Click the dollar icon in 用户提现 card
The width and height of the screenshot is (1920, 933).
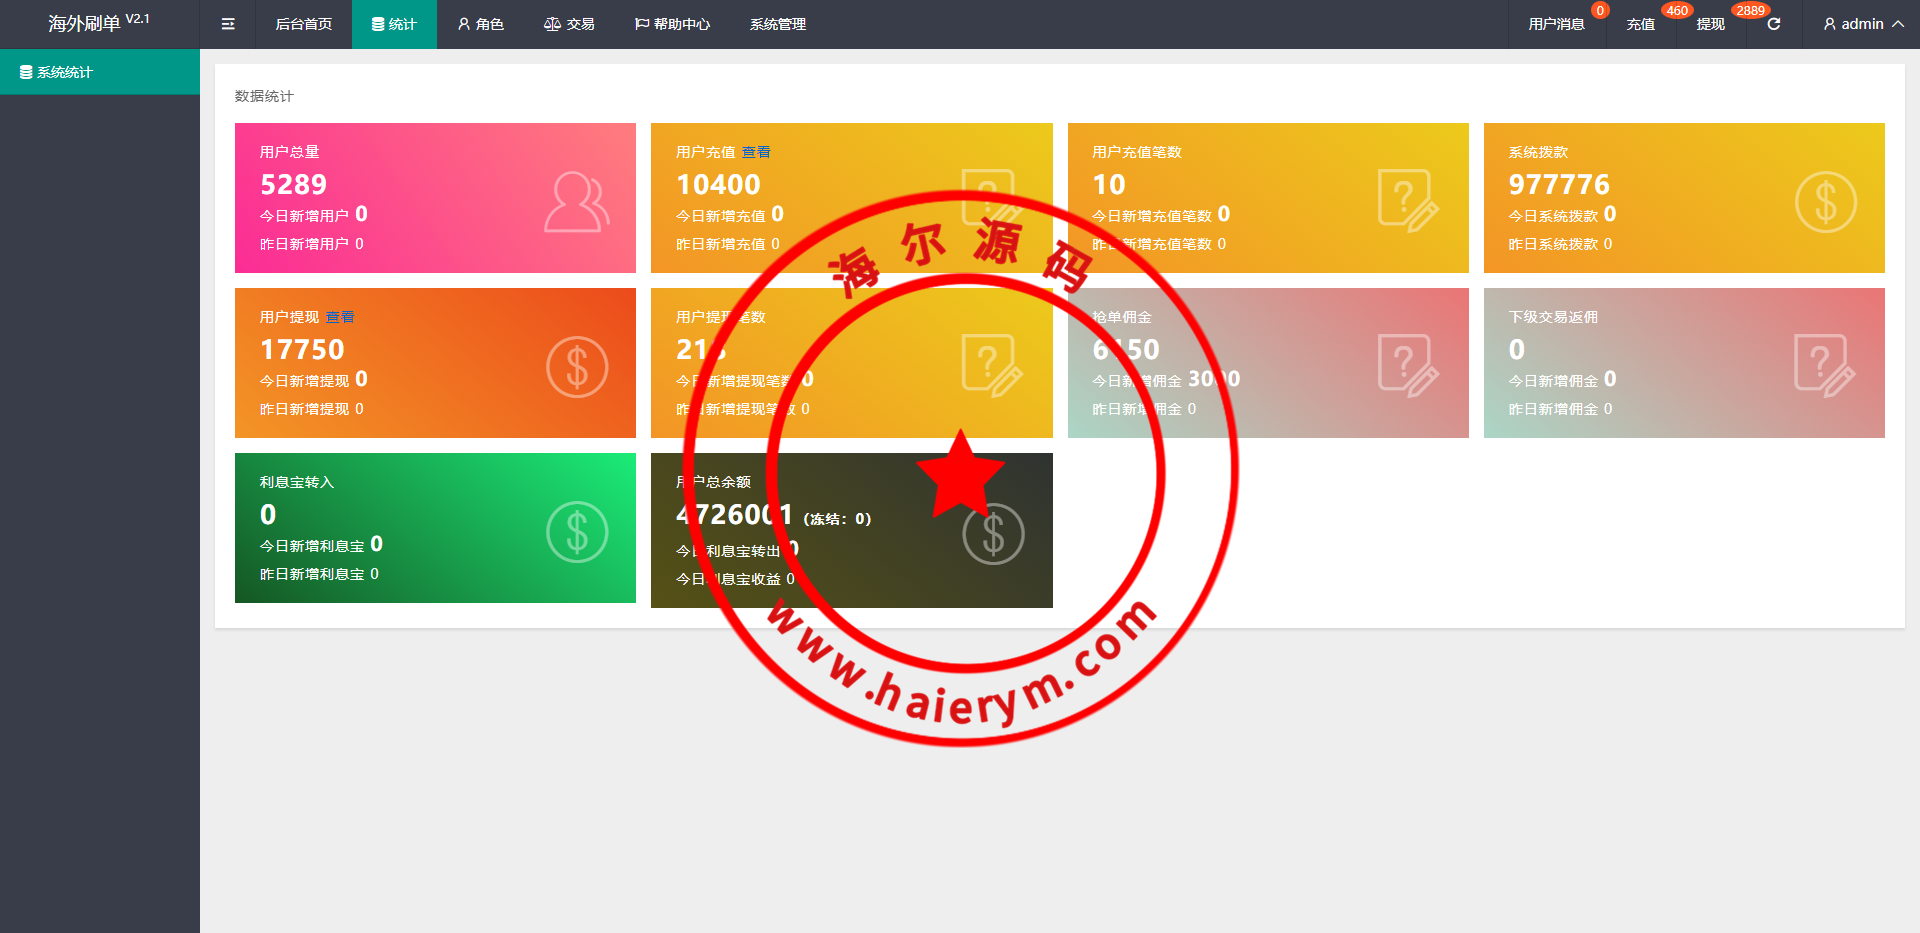[x=577, y=367]
